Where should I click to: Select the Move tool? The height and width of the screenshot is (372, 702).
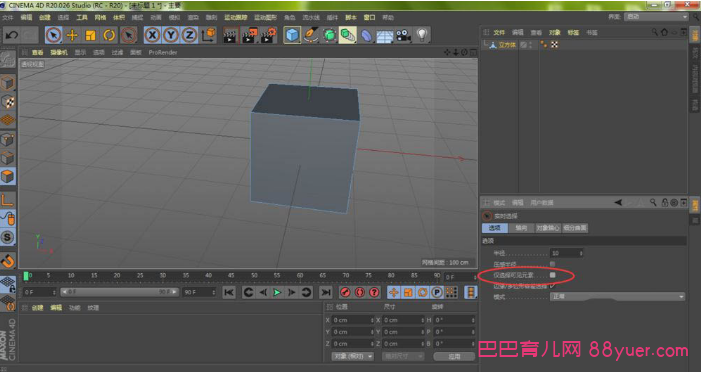pyautogui.click(x=72, y=35)
